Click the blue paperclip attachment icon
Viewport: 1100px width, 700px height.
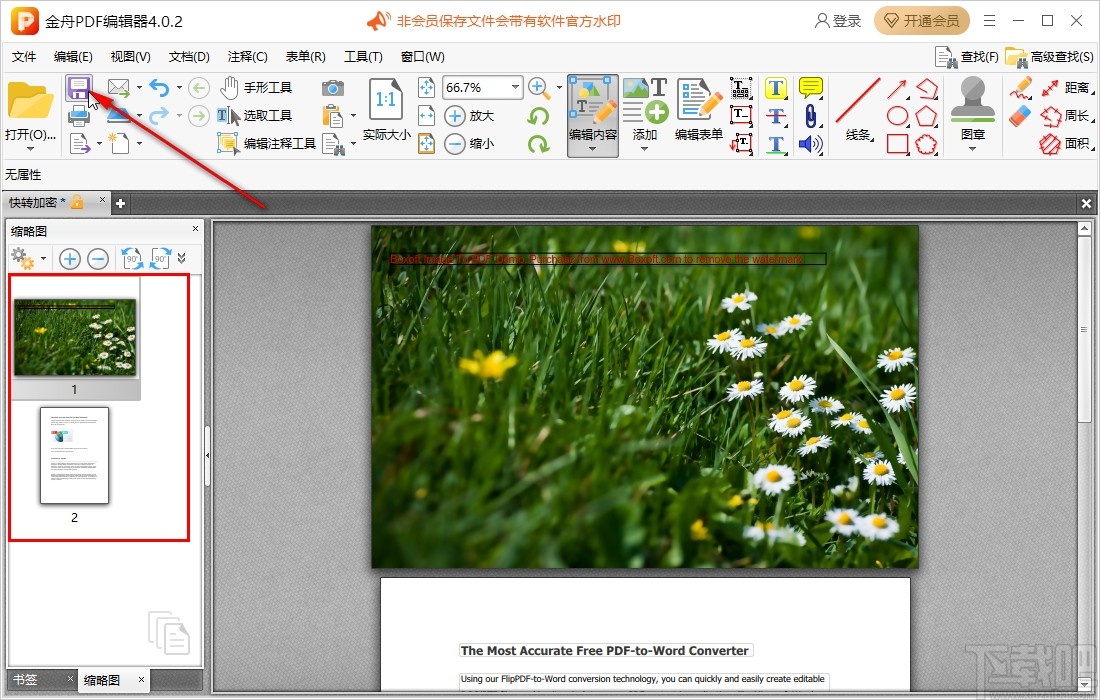(x=811, y=116)
